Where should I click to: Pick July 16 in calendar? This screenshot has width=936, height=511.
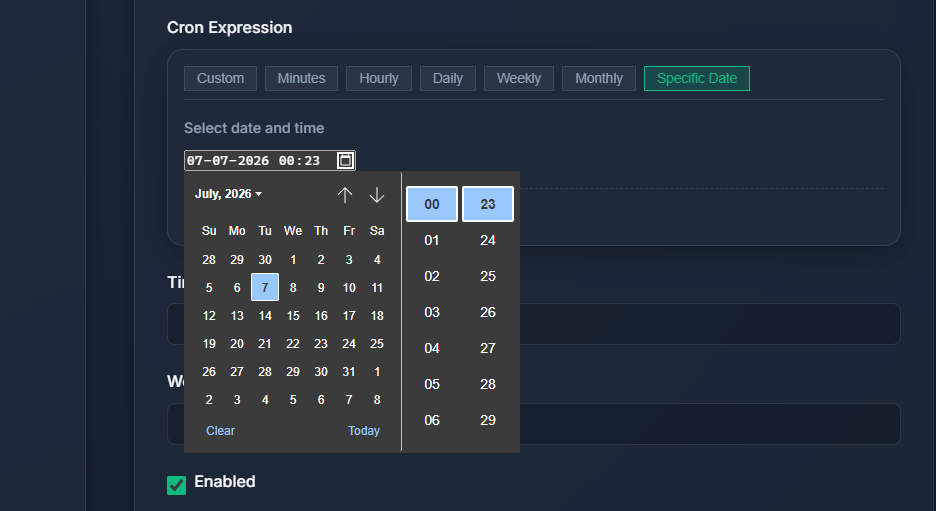click(x=321, y=315)
